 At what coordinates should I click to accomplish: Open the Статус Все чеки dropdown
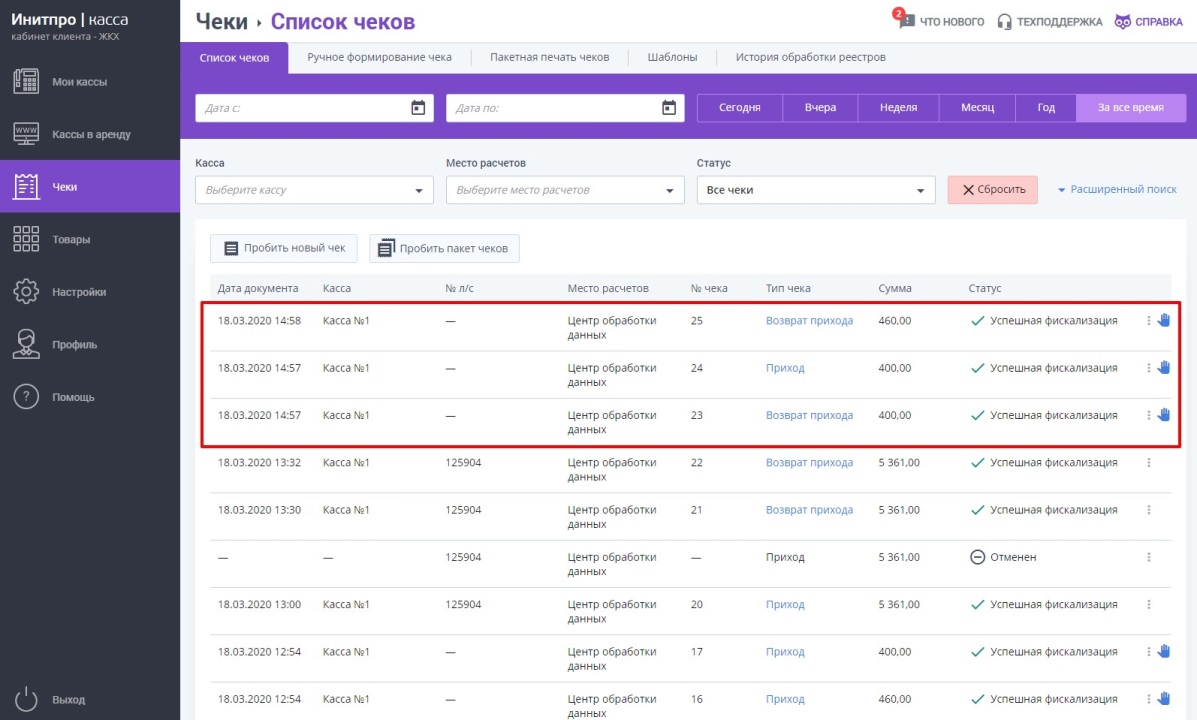816,190
